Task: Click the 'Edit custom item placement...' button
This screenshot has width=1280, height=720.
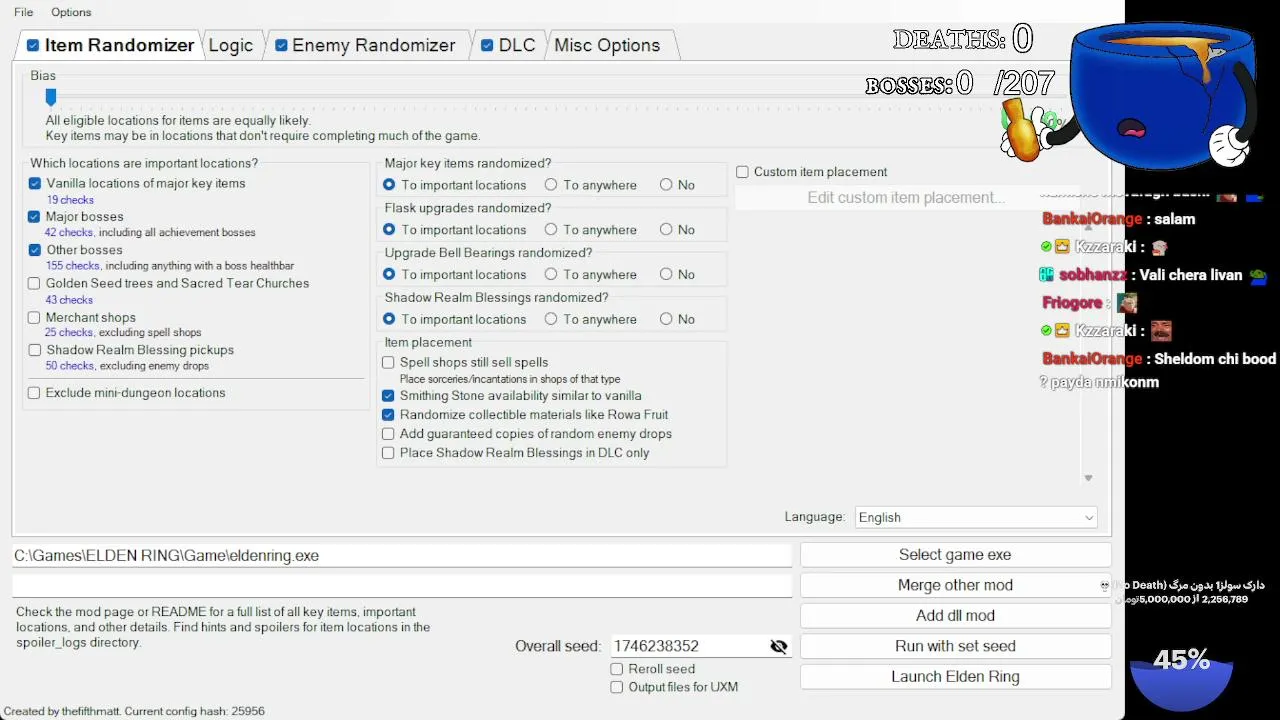Action: 906,198
